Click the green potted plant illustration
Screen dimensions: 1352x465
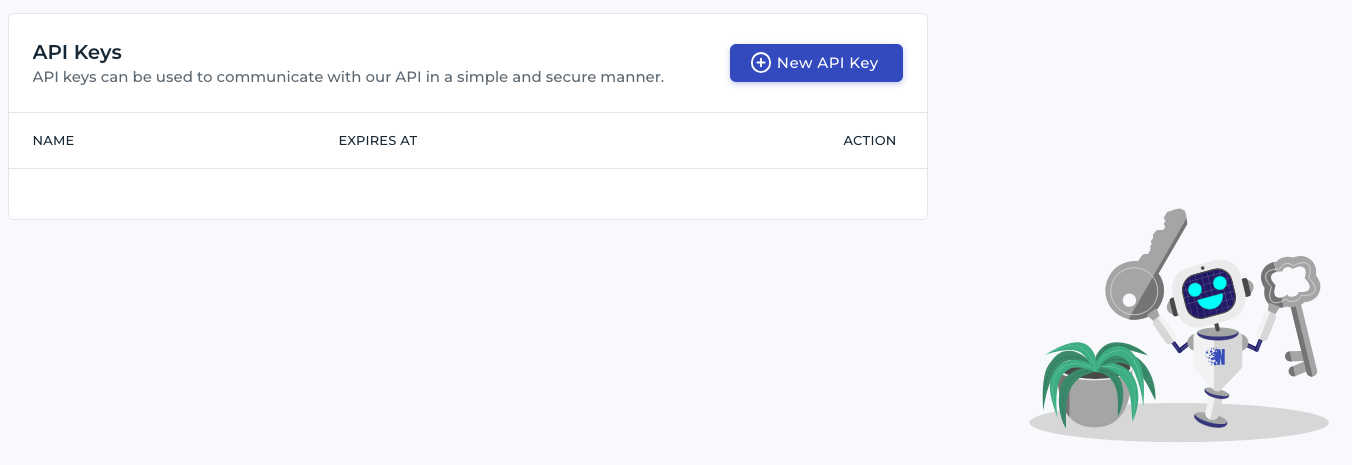pos(1098,384)
